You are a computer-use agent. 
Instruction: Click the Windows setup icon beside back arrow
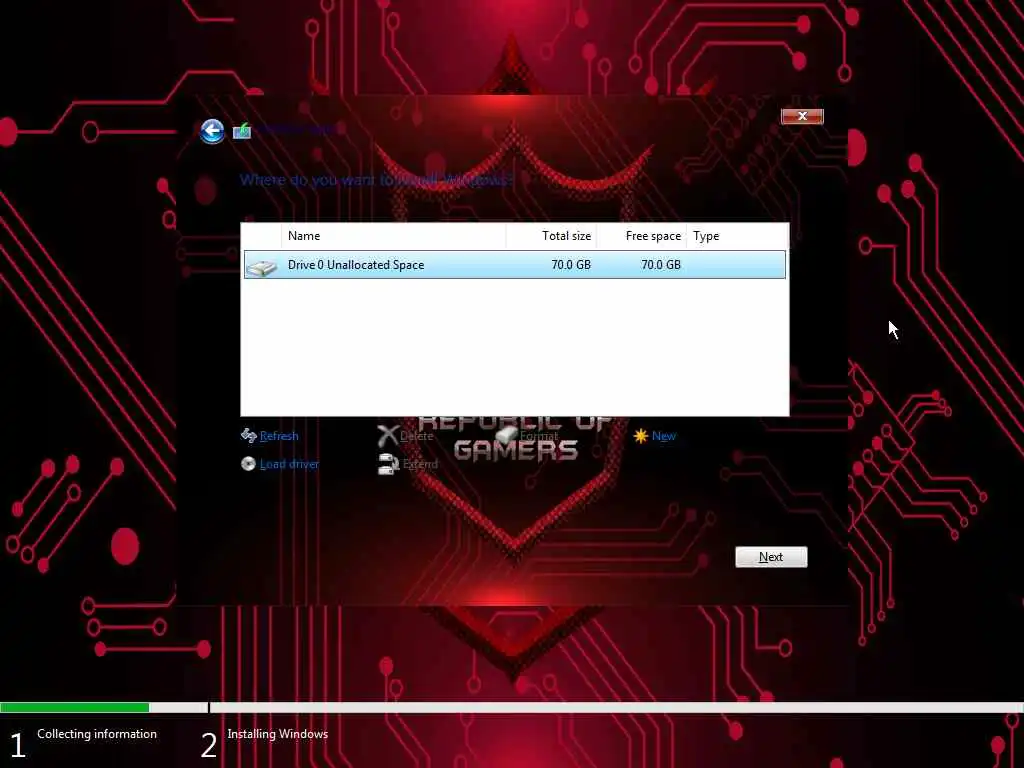(242, 131)
